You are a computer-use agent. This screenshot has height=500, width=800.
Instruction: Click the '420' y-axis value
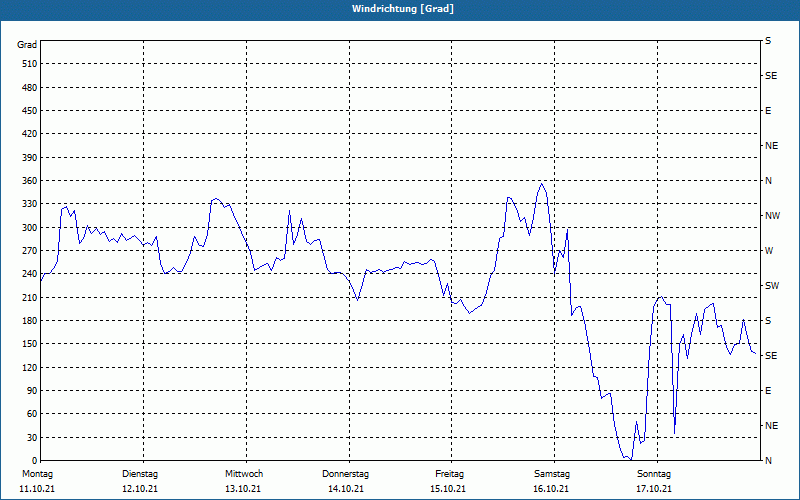(30, 134)
